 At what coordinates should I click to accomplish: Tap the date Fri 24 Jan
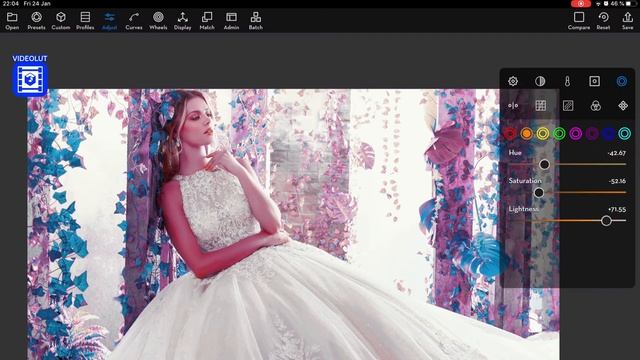tap(37, 4)
